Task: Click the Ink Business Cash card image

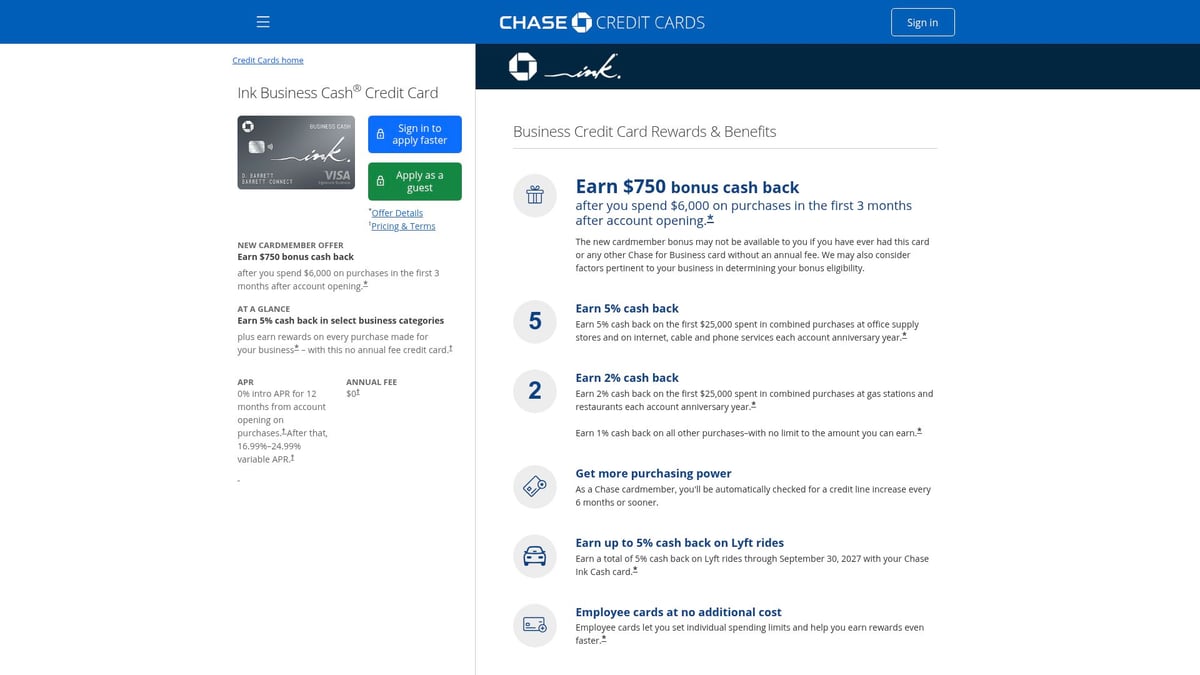Action: tap(296, 152)
